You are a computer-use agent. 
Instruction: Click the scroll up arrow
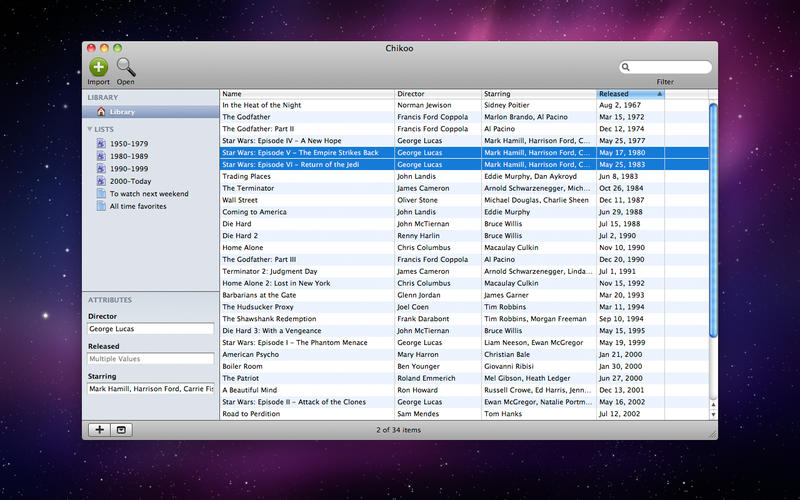coord(713,405)
